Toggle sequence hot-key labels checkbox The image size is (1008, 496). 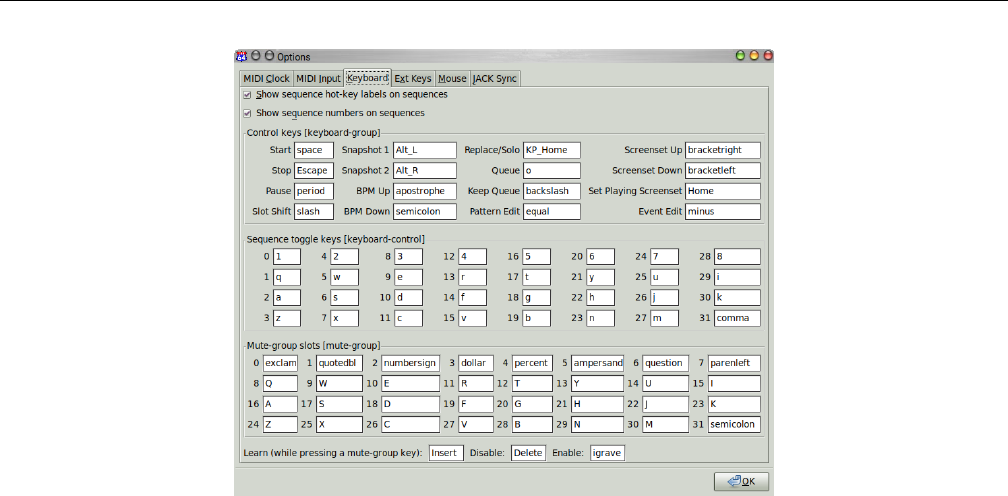tap(247, 95)
